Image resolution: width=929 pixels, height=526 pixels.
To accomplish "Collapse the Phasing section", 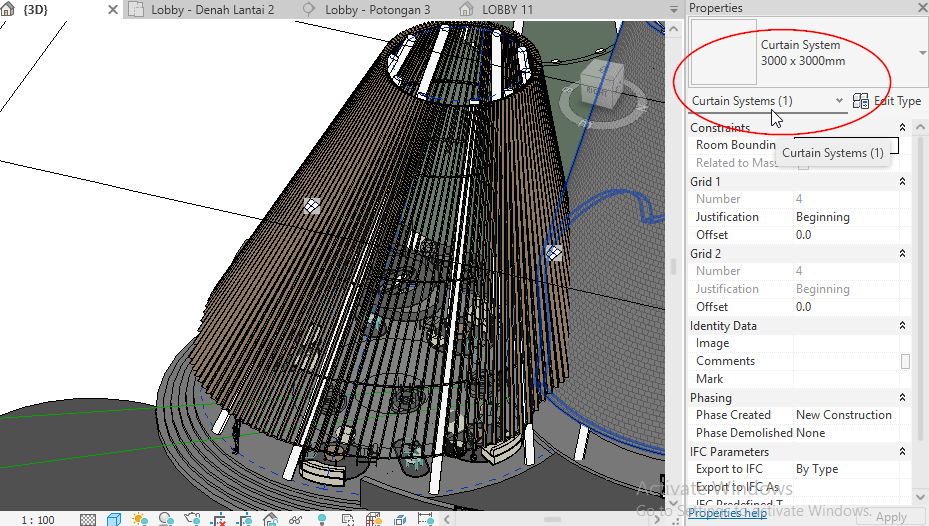I will point(902,397).
